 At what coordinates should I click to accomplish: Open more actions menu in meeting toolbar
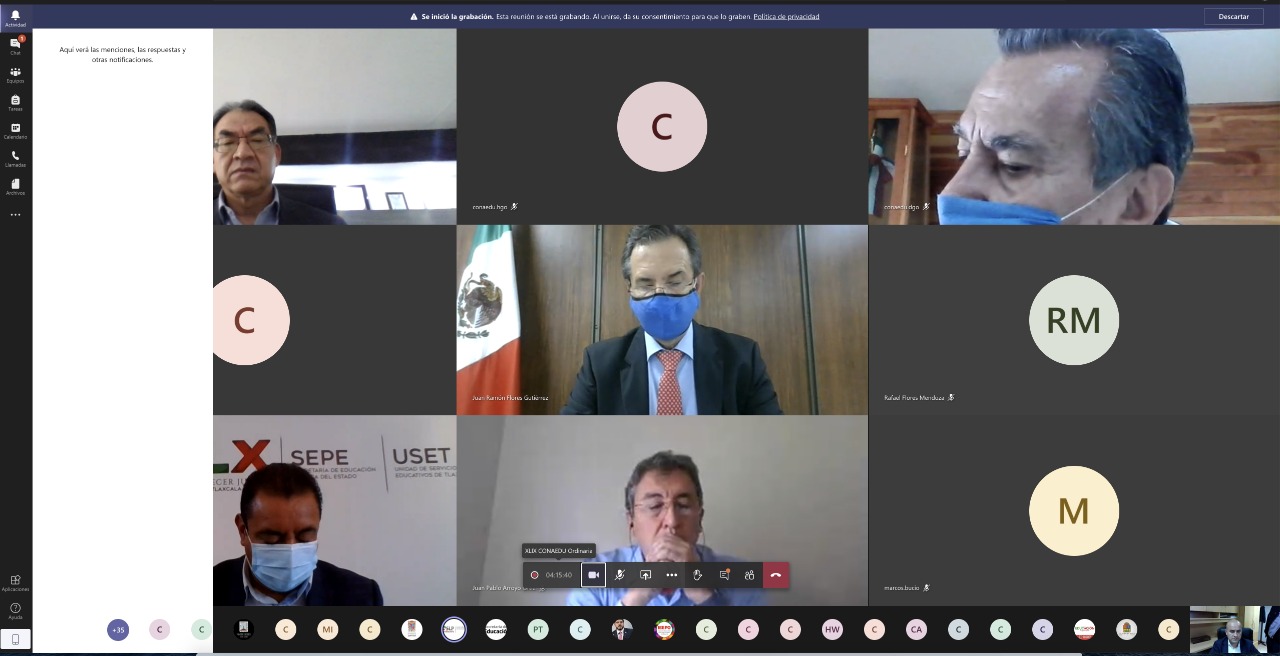tap(671, 575)
